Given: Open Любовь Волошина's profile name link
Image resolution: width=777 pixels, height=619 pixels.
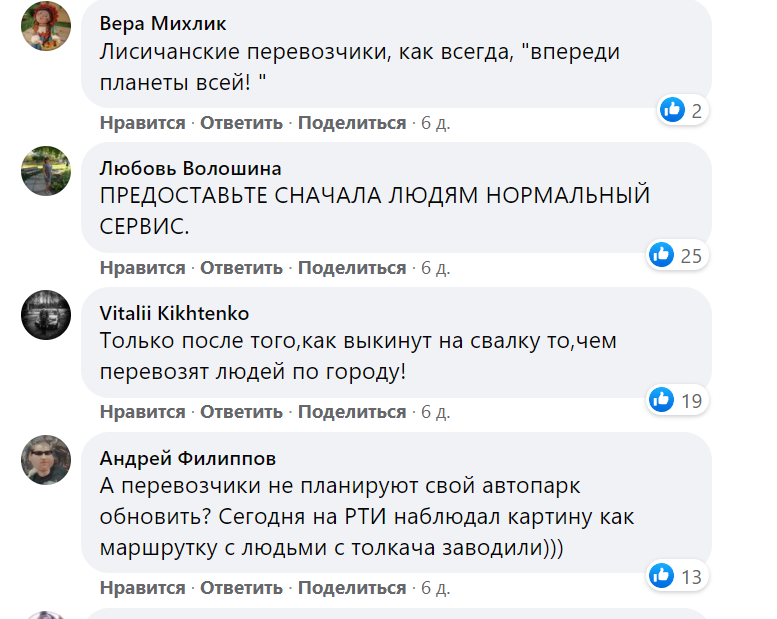Looking at the screenshot, I should coord(190,168).
